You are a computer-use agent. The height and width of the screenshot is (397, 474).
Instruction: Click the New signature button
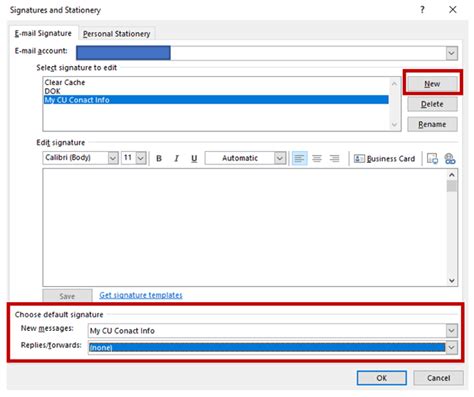(432, 84)
